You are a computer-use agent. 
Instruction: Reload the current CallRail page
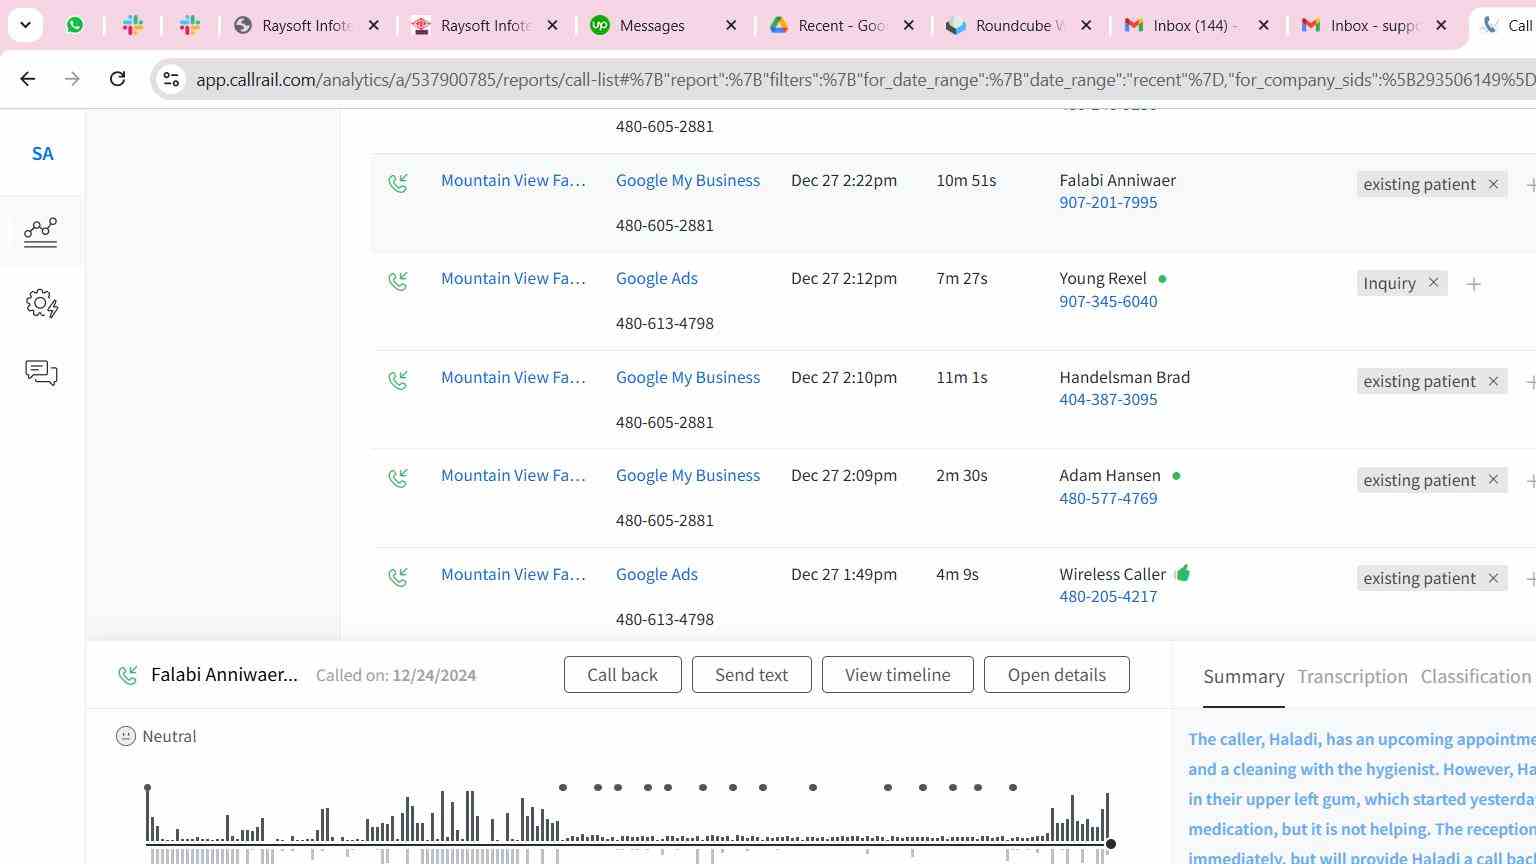[117, 79]
